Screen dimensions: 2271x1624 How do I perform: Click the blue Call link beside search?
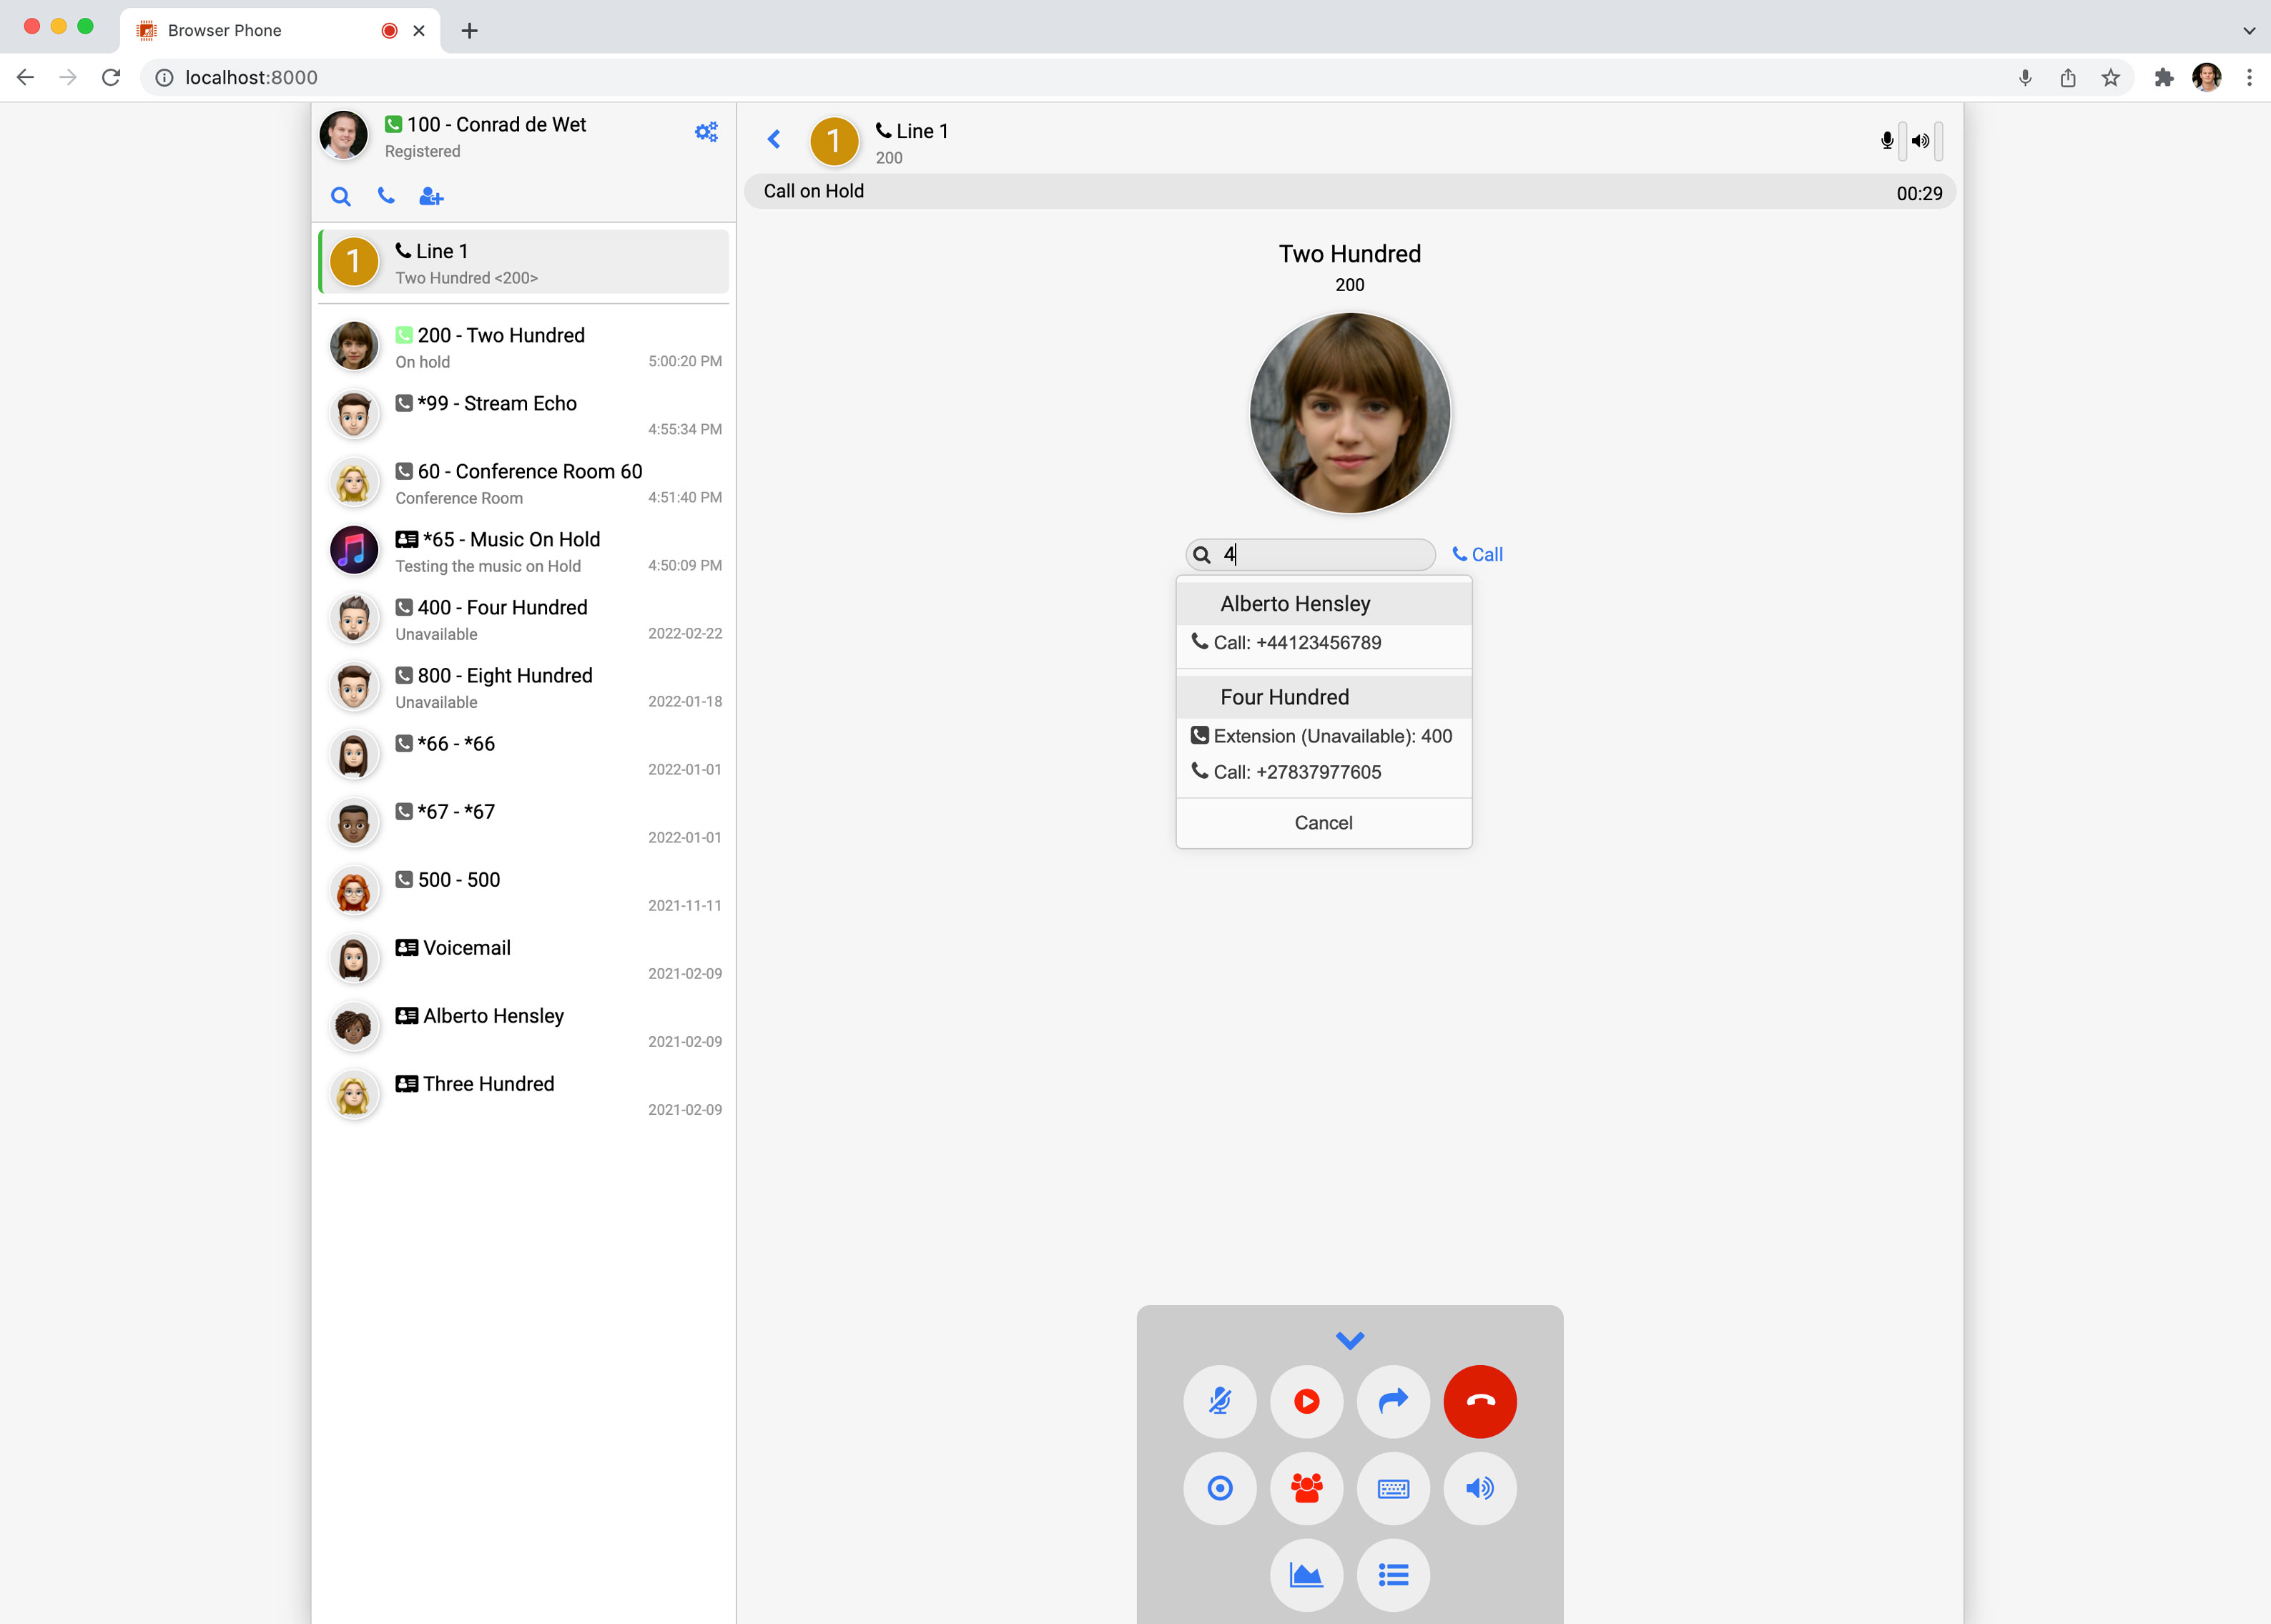(1477, 554)
